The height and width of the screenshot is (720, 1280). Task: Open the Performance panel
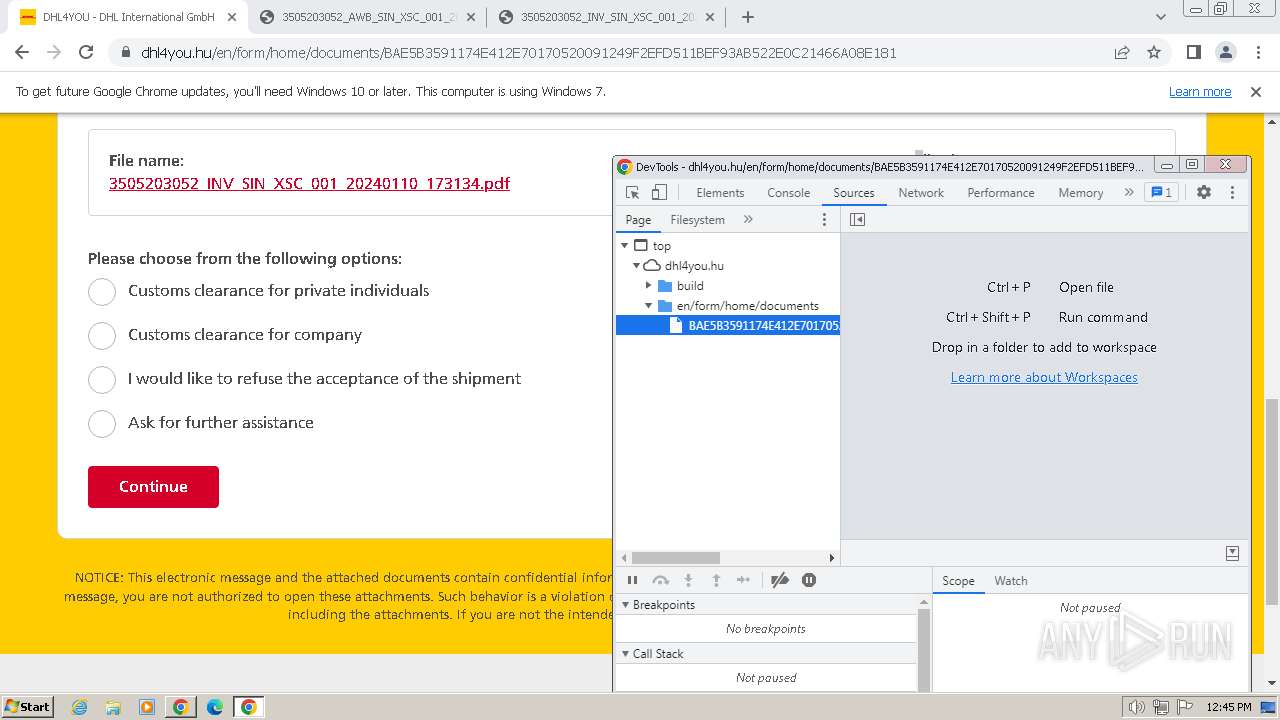click(1000, 193)
